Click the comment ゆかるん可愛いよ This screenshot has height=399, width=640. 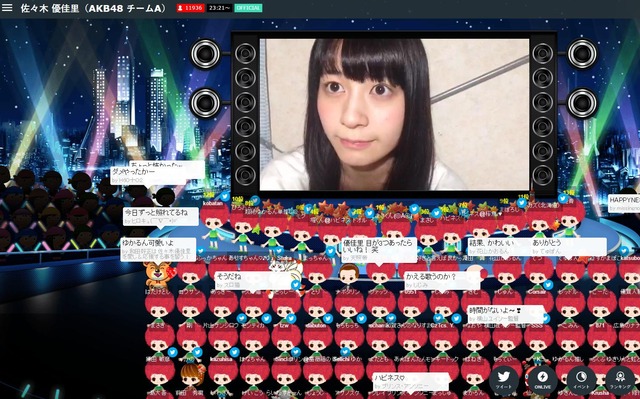[x=158, y=249]
